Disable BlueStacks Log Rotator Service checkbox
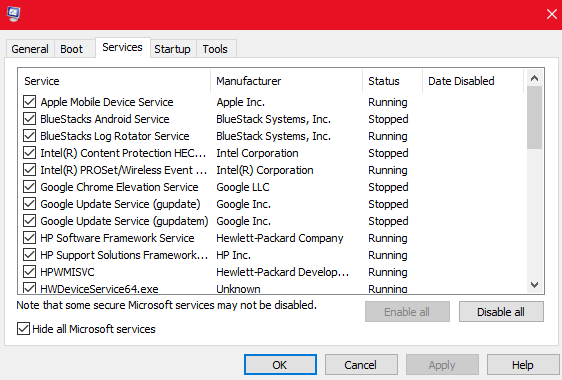The height and width of the screenshot is (380, 562). [x=29, y=136]
